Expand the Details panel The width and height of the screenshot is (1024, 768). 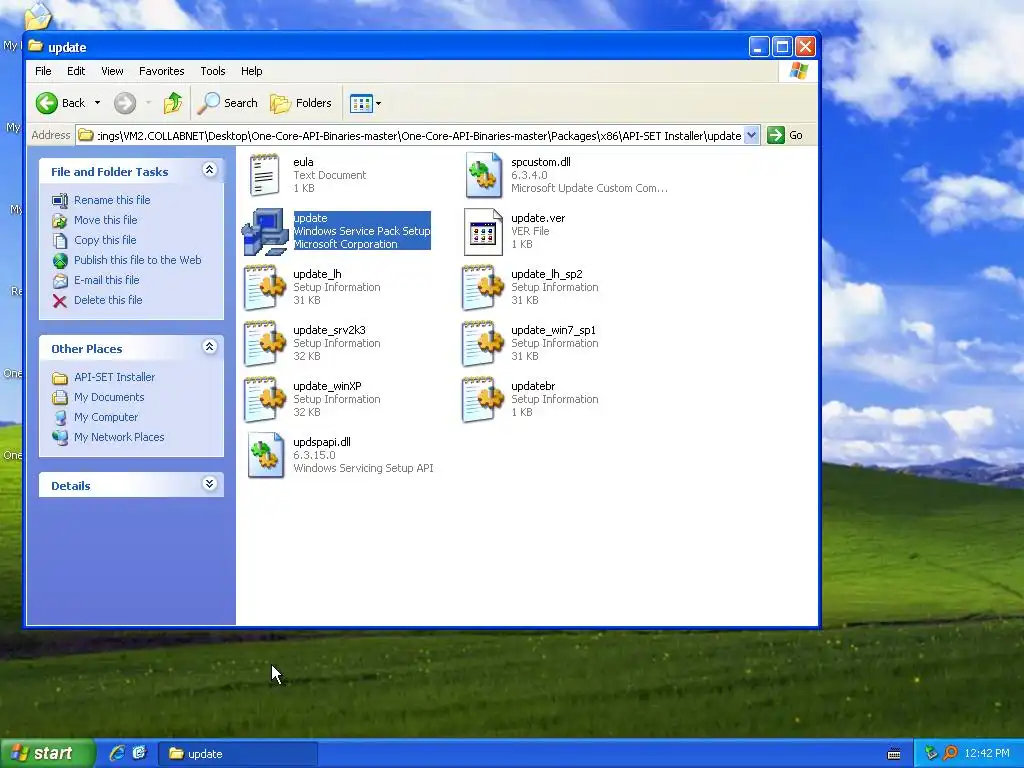(210, 484)
